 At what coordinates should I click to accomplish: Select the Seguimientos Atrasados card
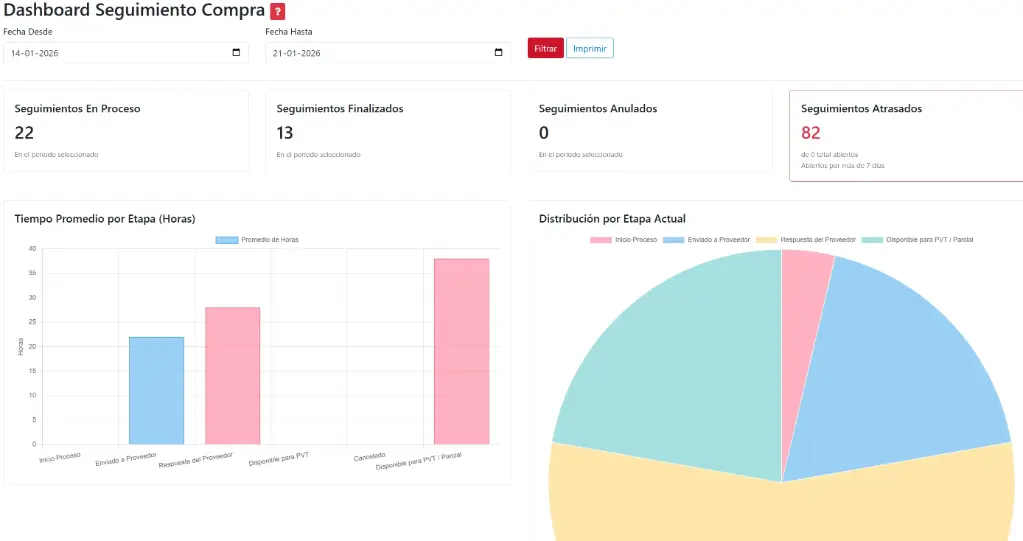tap(905, 135)
